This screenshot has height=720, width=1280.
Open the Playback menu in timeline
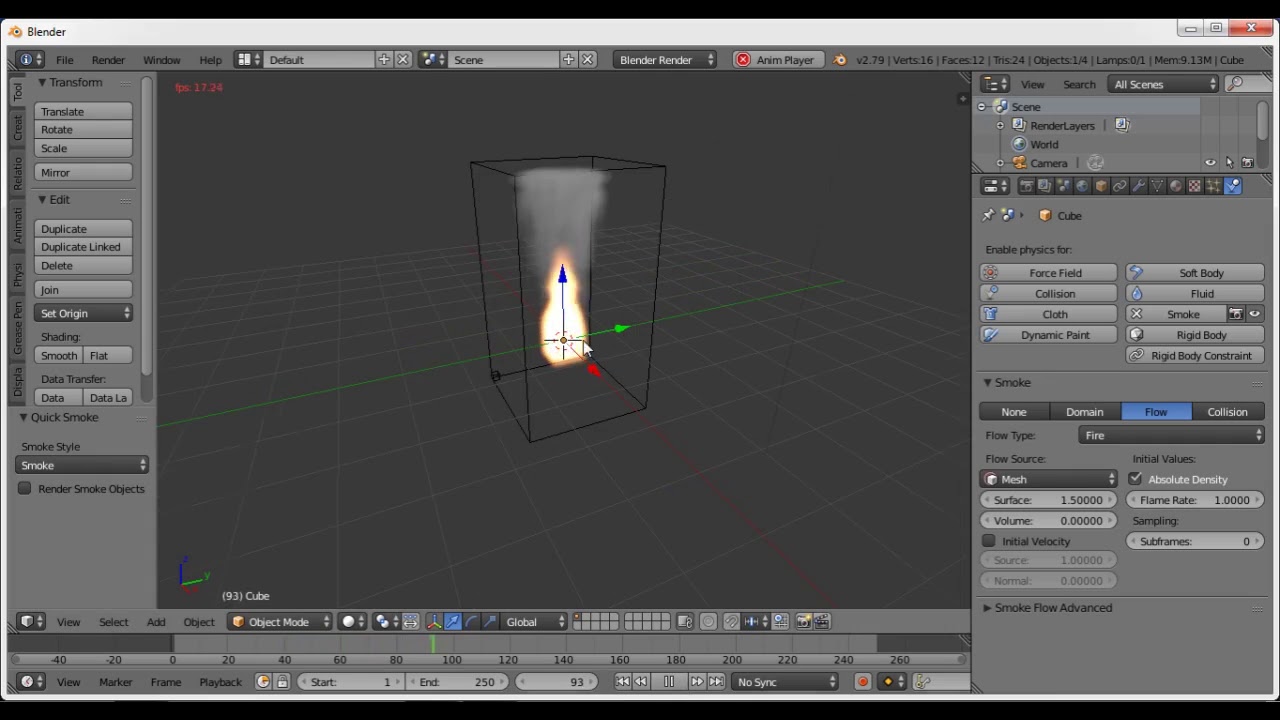click(x=220, y=682)
